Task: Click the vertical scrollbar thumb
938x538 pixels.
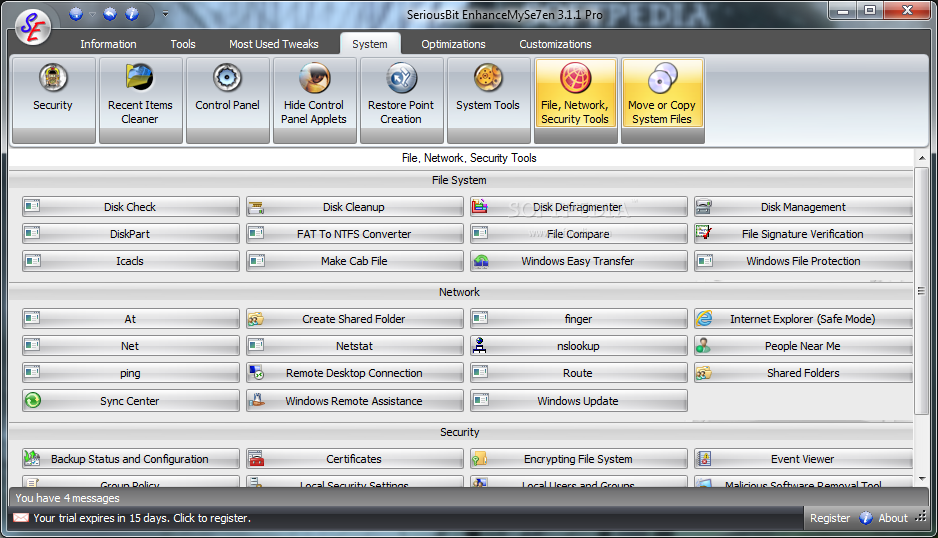Action: point(921,290)
